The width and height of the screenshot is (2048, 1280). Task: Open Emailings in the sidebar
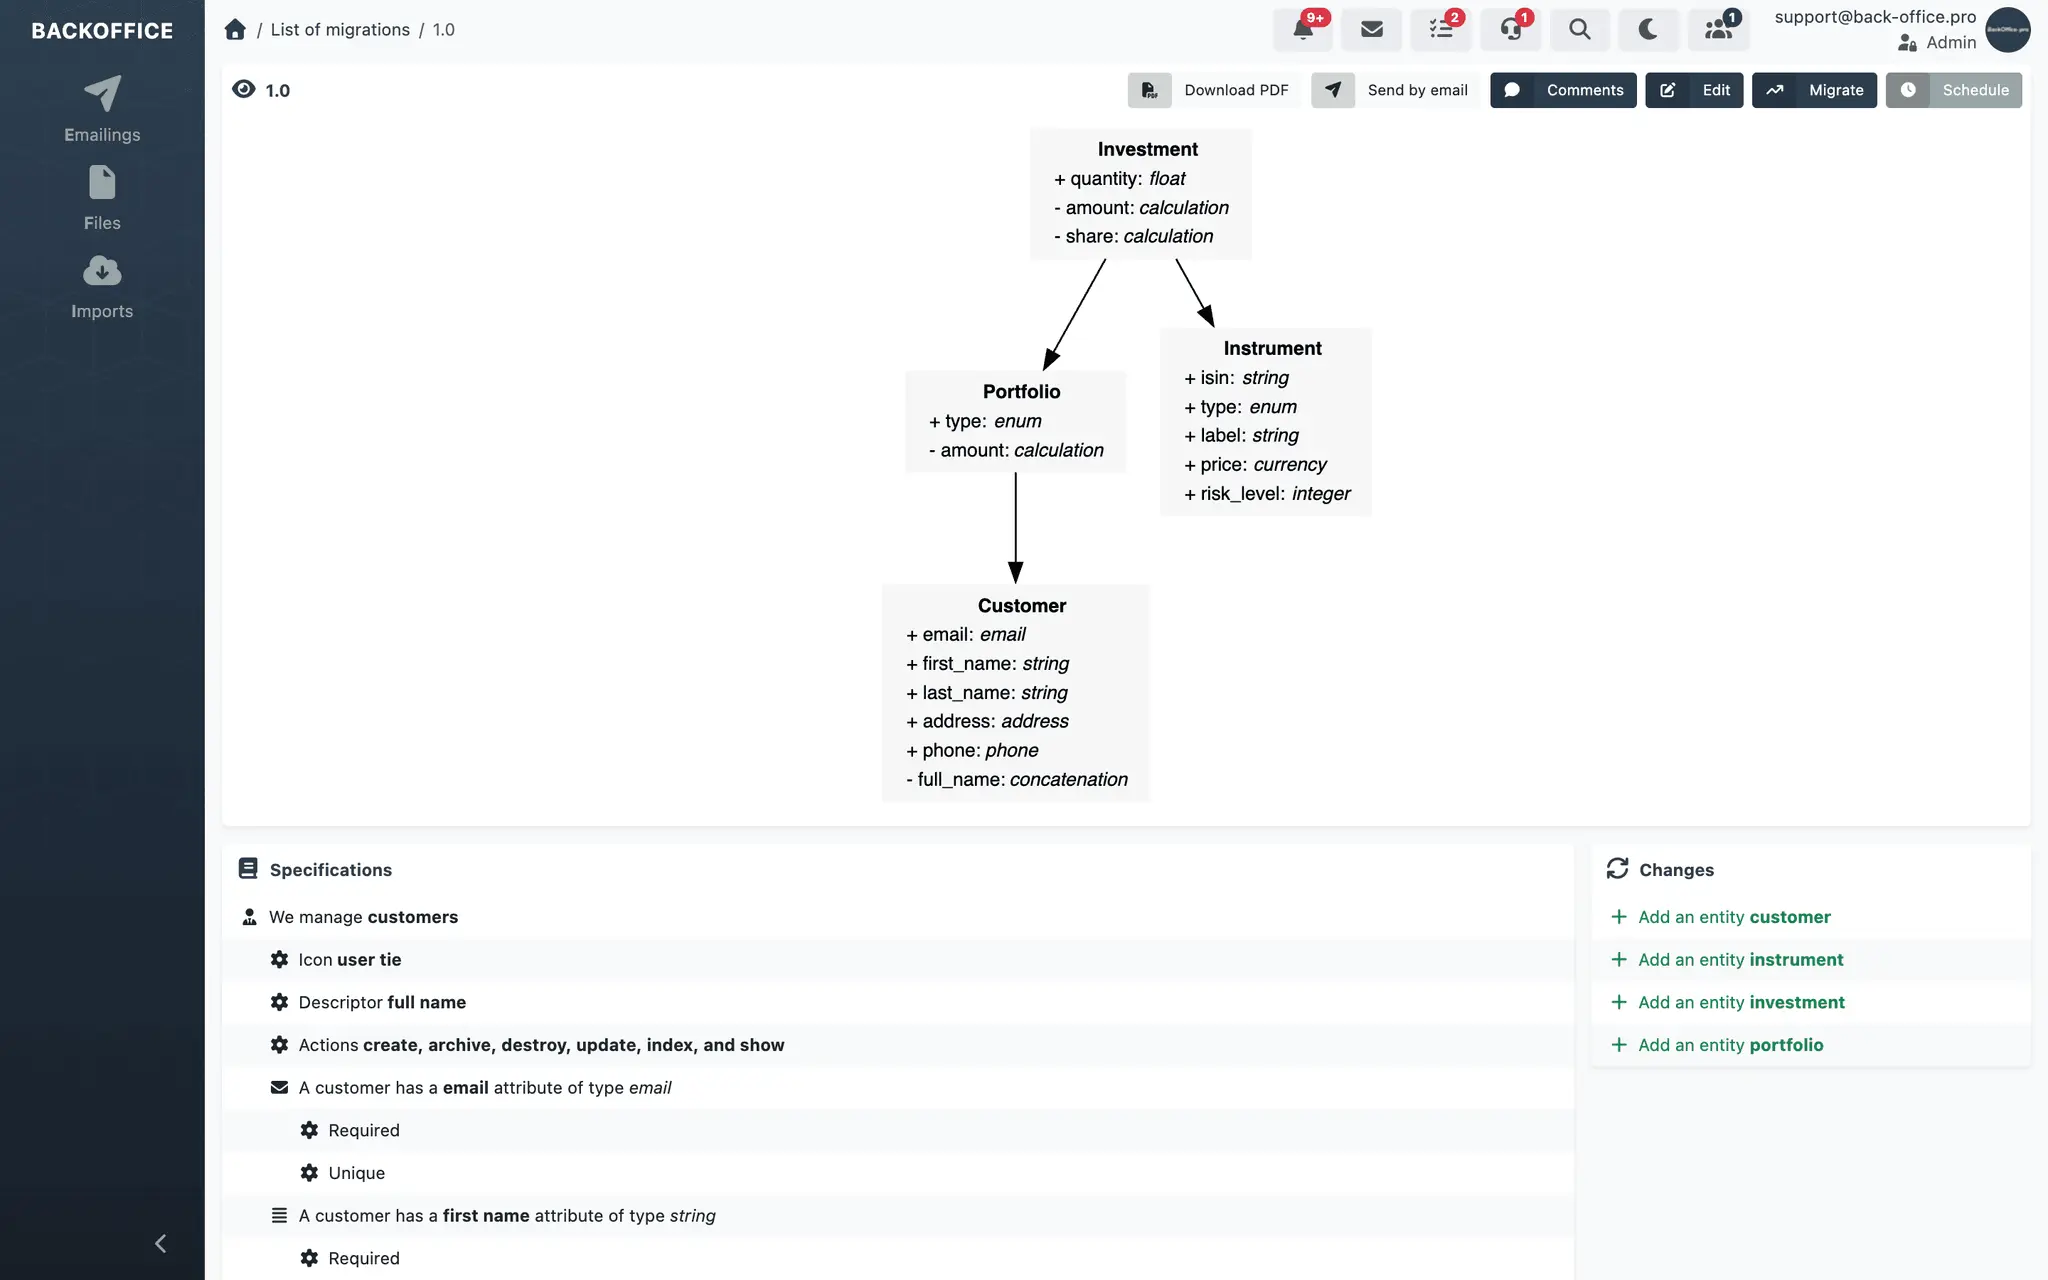pos(102,109)
